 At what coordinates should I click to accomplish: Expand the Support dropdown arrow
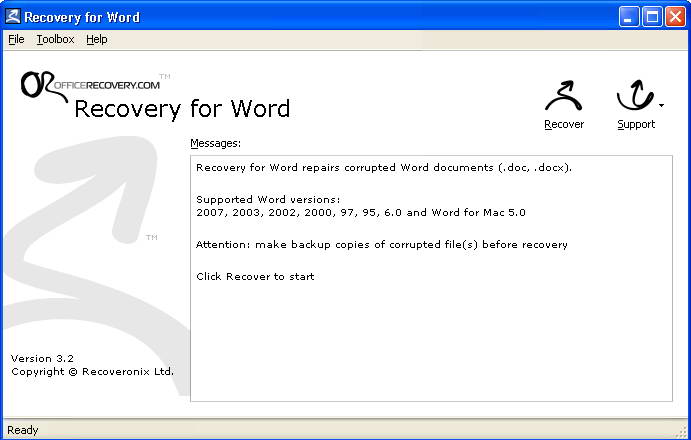tap(661, 105)
